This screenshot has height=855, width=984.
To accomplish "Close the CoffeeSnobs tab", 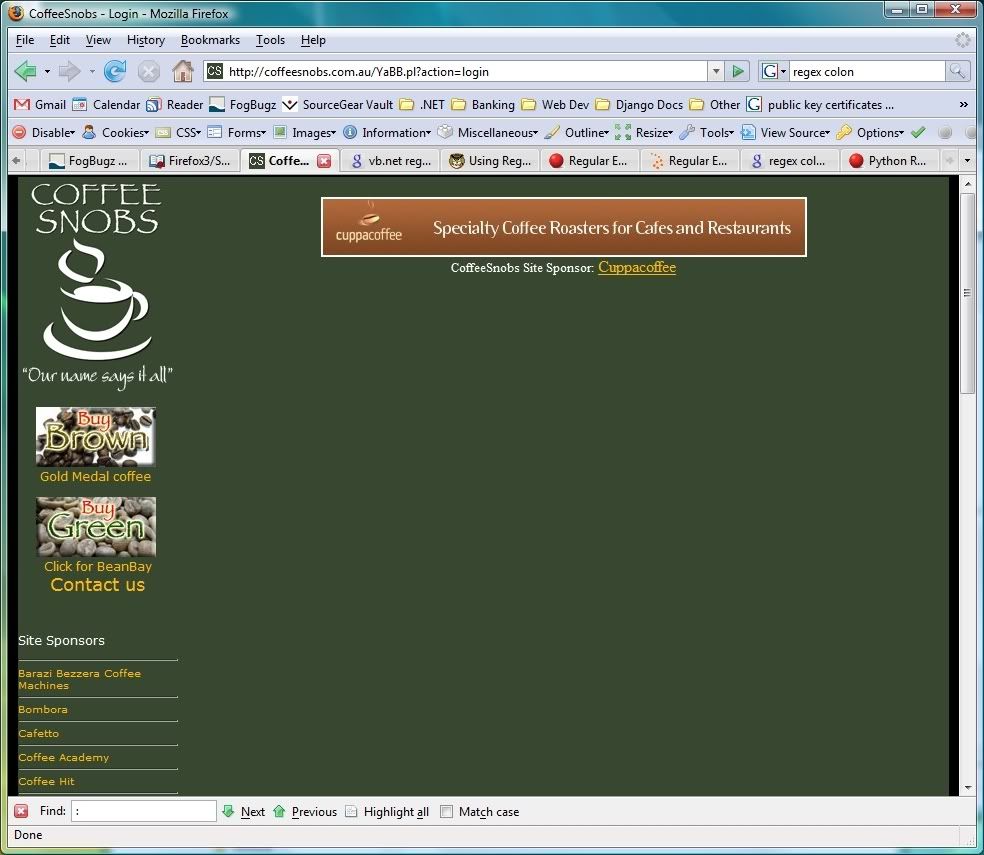I will [x=324, y=161].
